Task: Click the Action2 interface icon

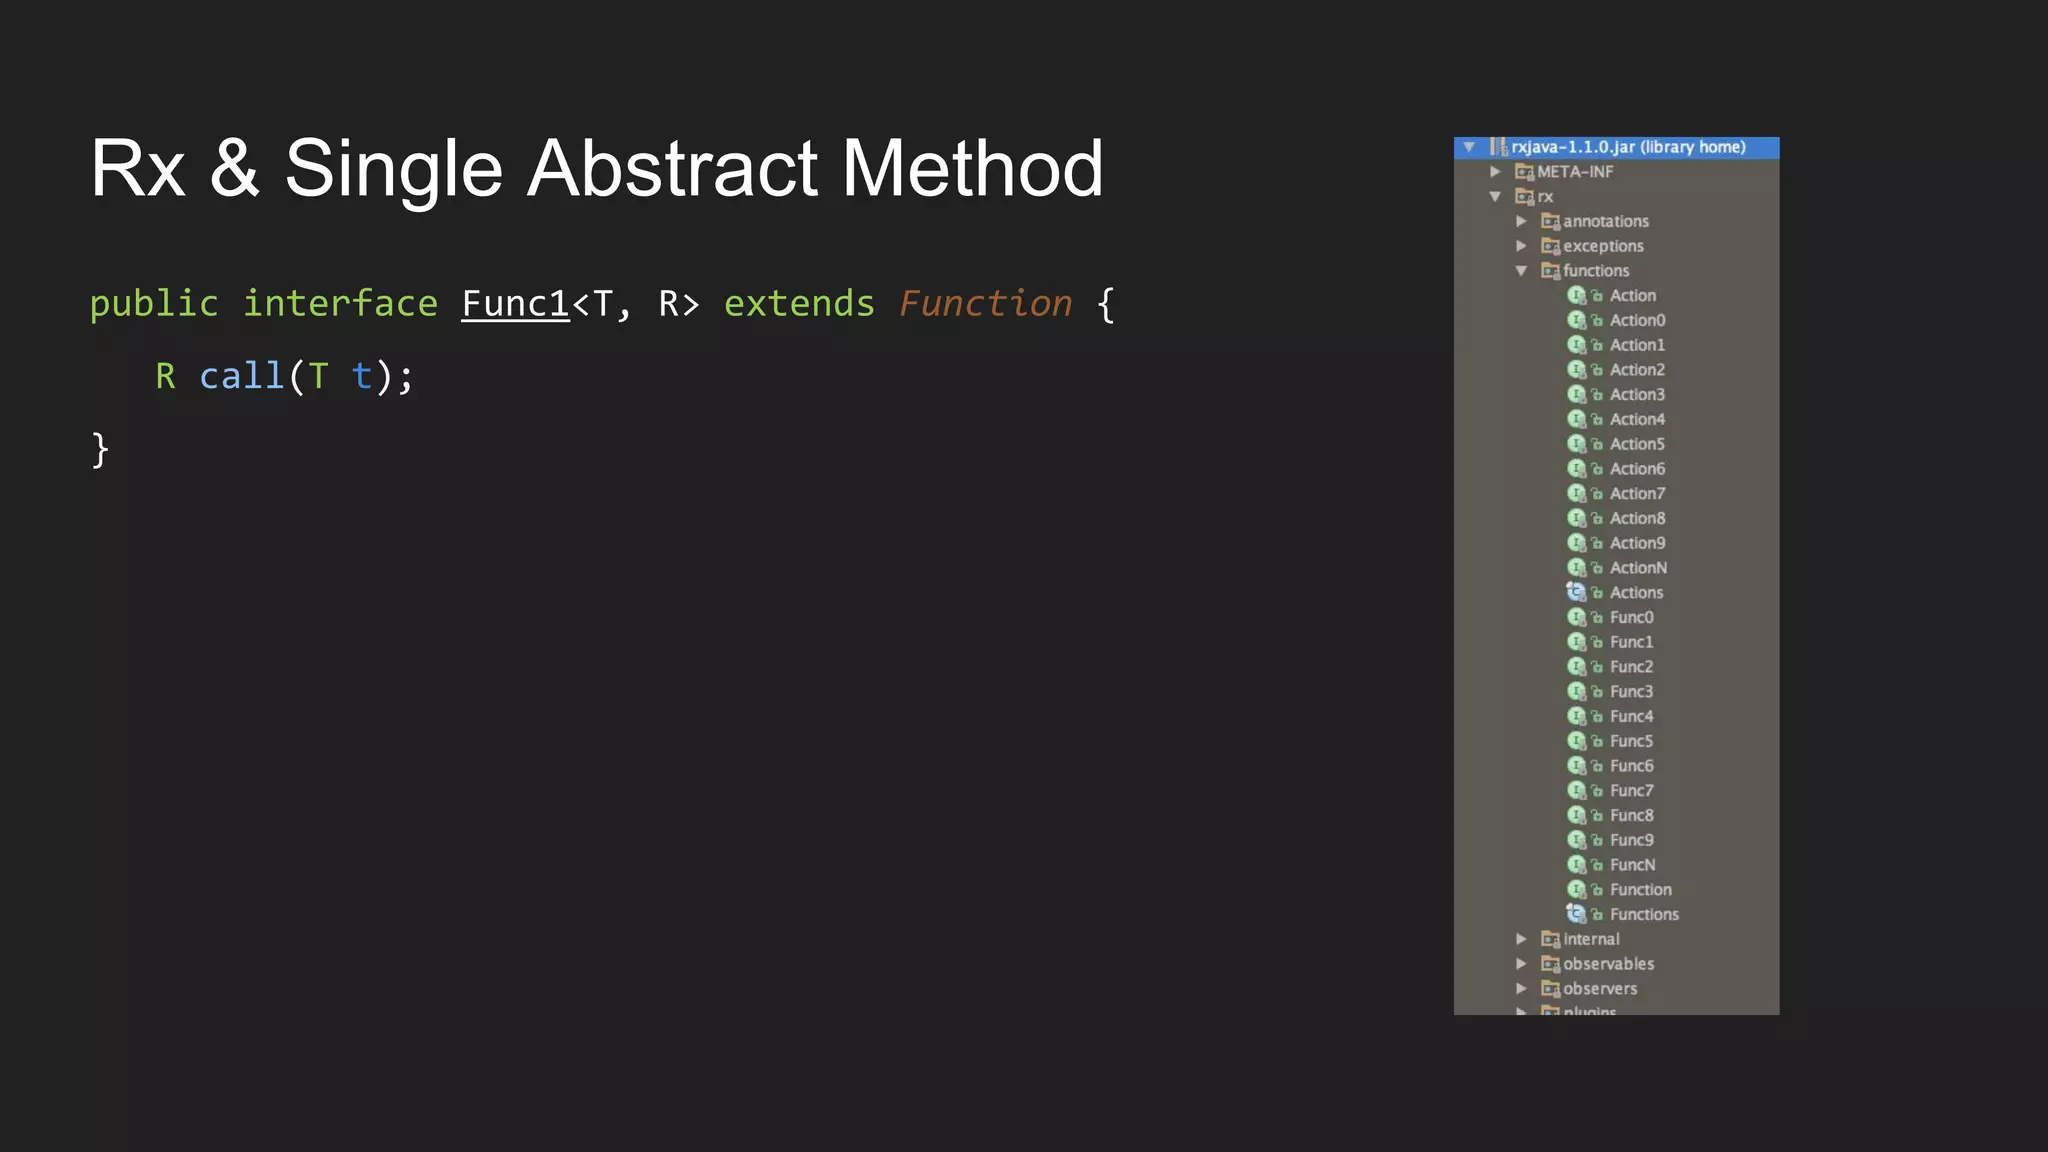Action: pyautogui.click(x=1577, y=370)
